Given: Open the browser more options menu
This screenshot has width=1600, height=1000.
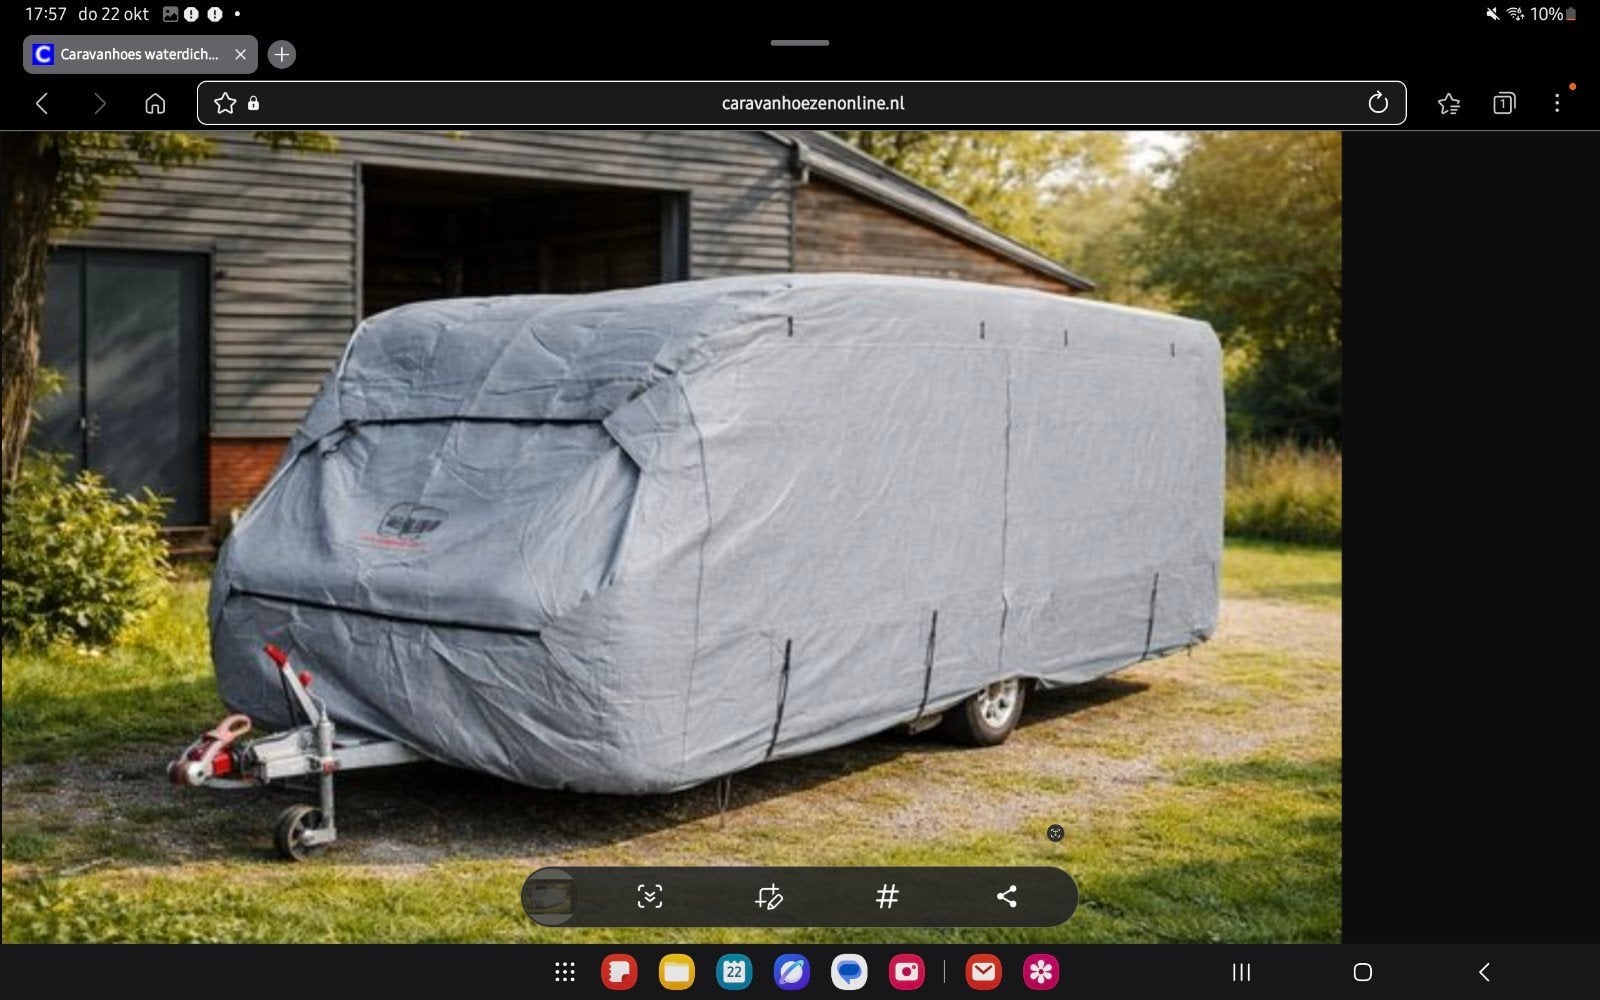Looking at the screenshot, I should pos(1557,103).
